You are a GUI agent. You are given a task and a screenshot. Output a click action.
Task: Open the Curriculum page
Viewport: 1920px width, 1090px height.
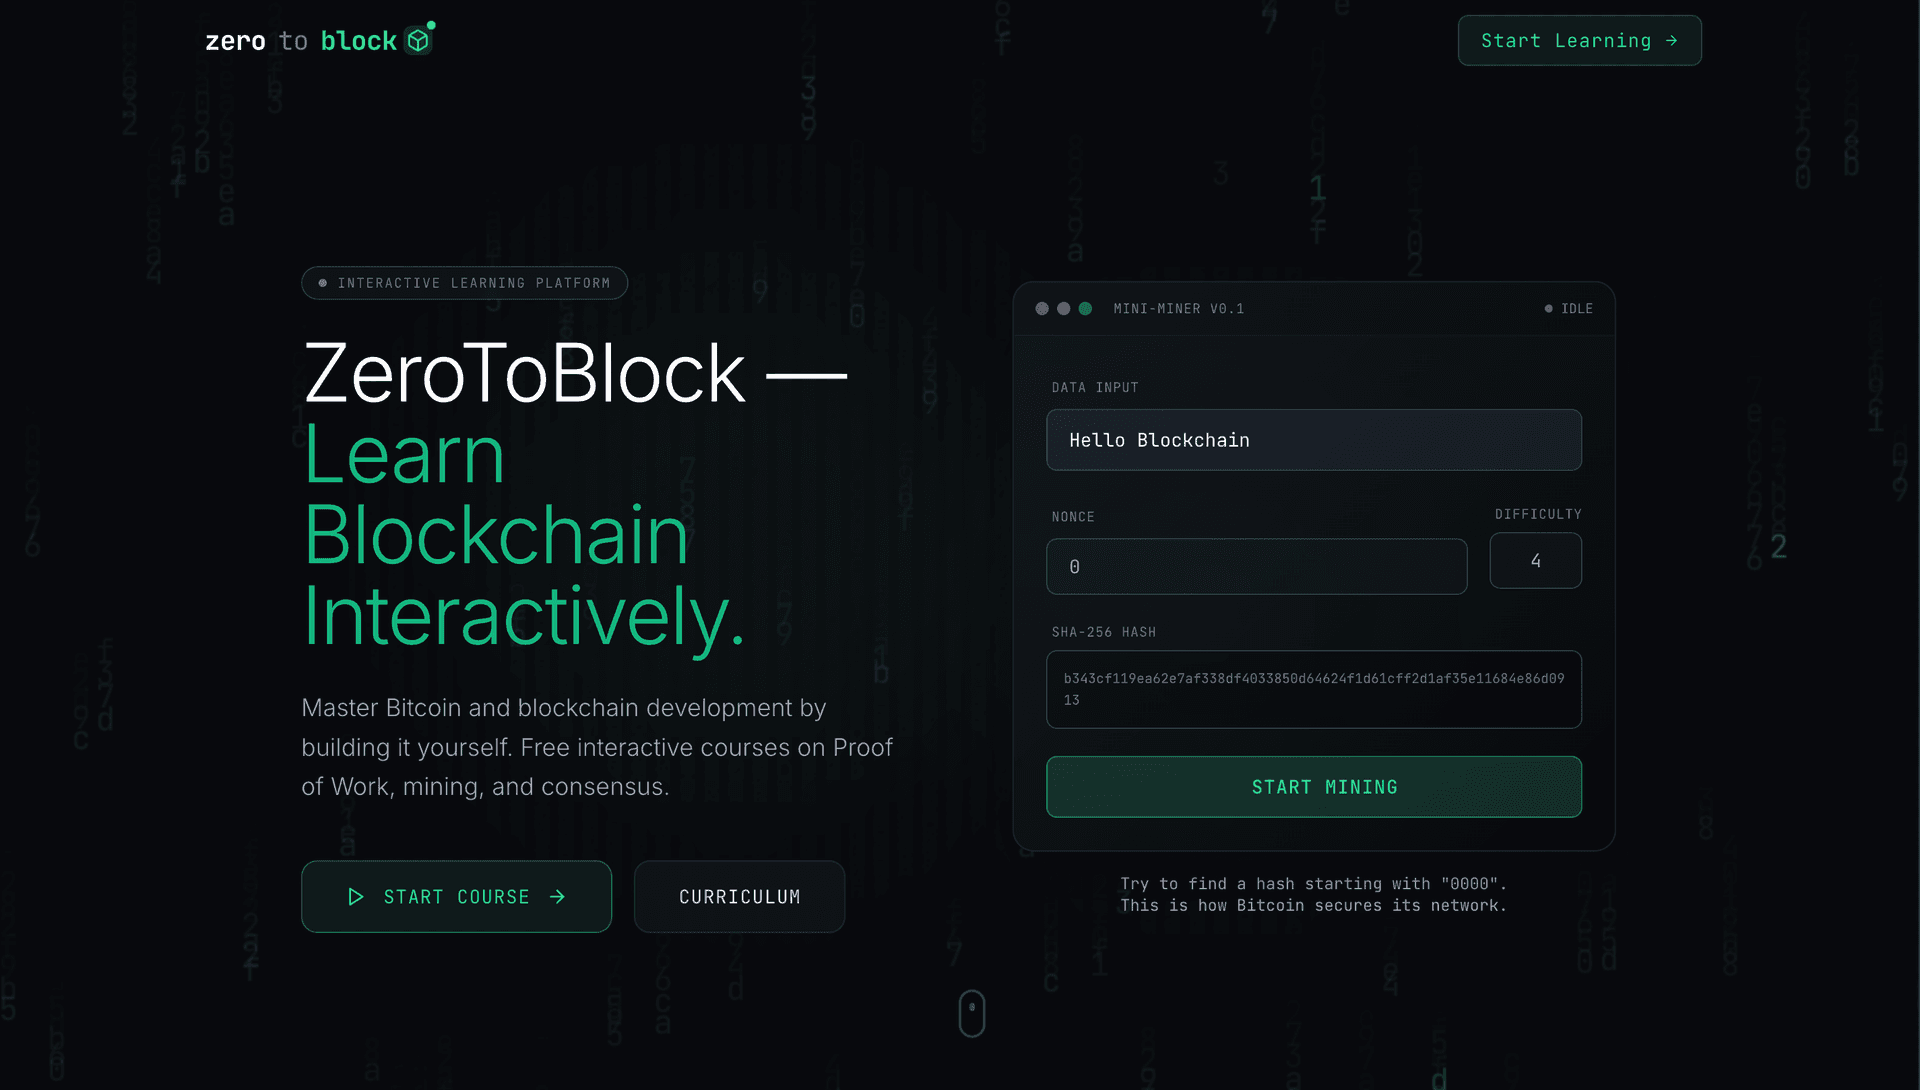click(x=739, y=897)
